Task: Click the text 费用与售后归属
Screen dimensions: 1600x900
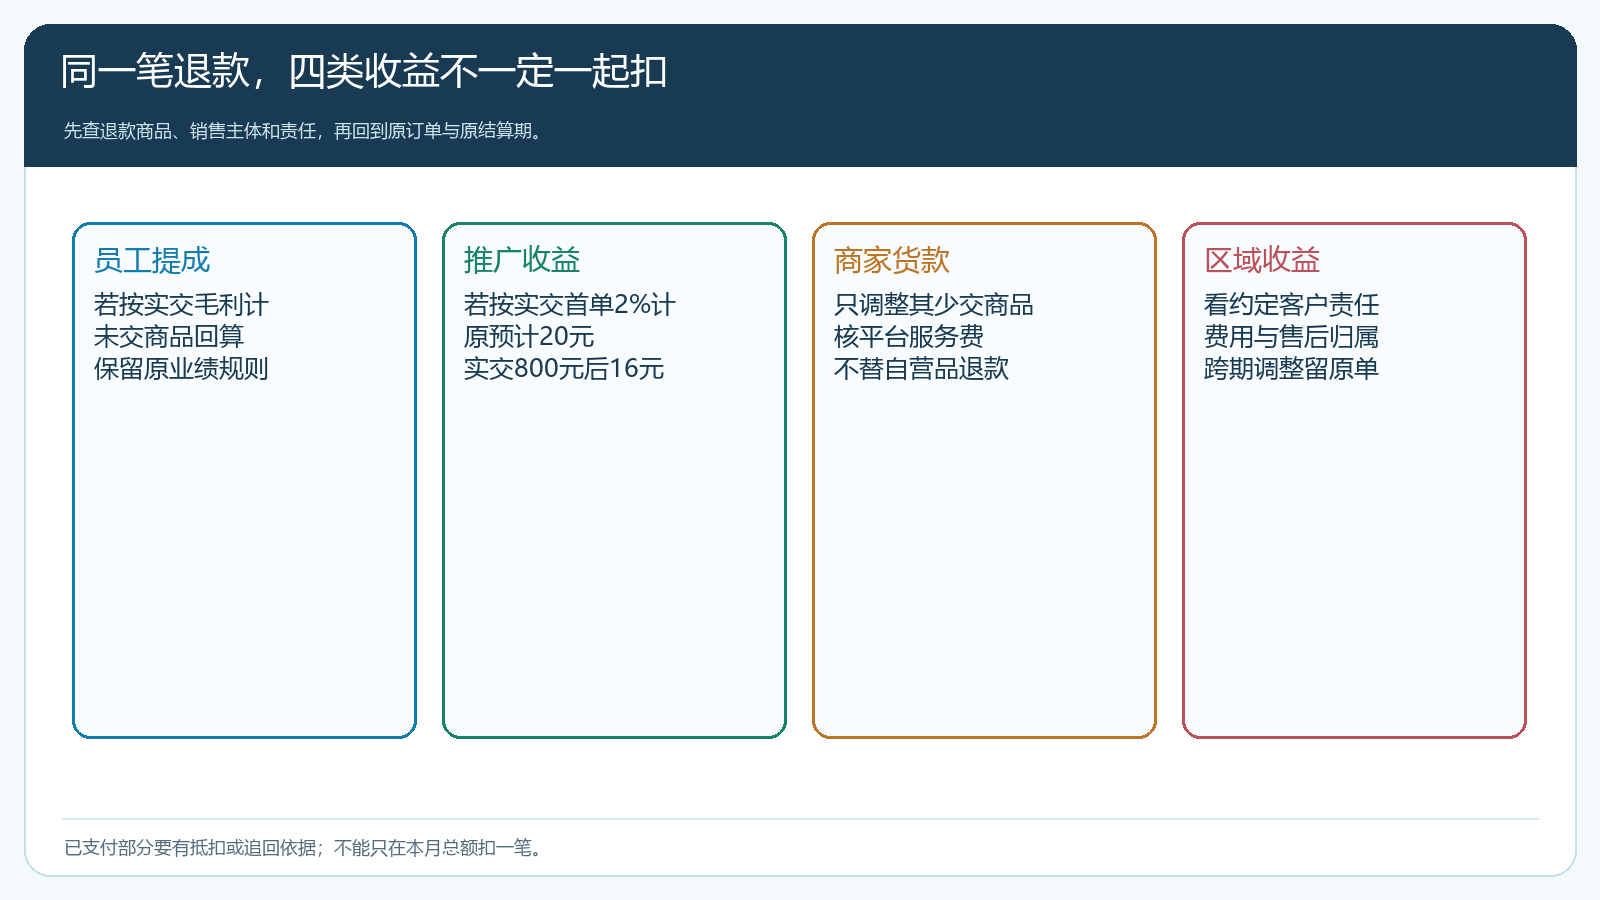Action: (1291, 336)
